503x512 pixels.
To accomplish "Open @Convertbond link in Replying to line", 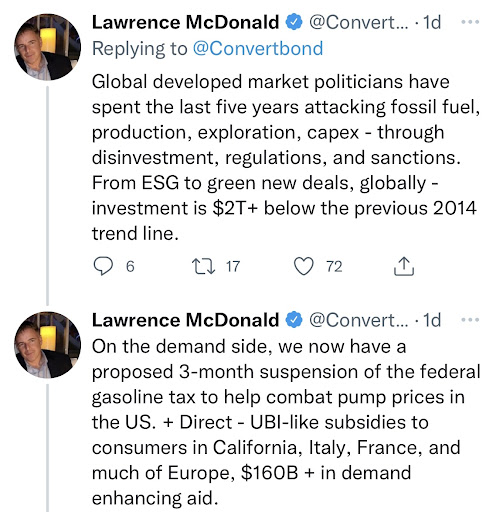I will 258,48.
